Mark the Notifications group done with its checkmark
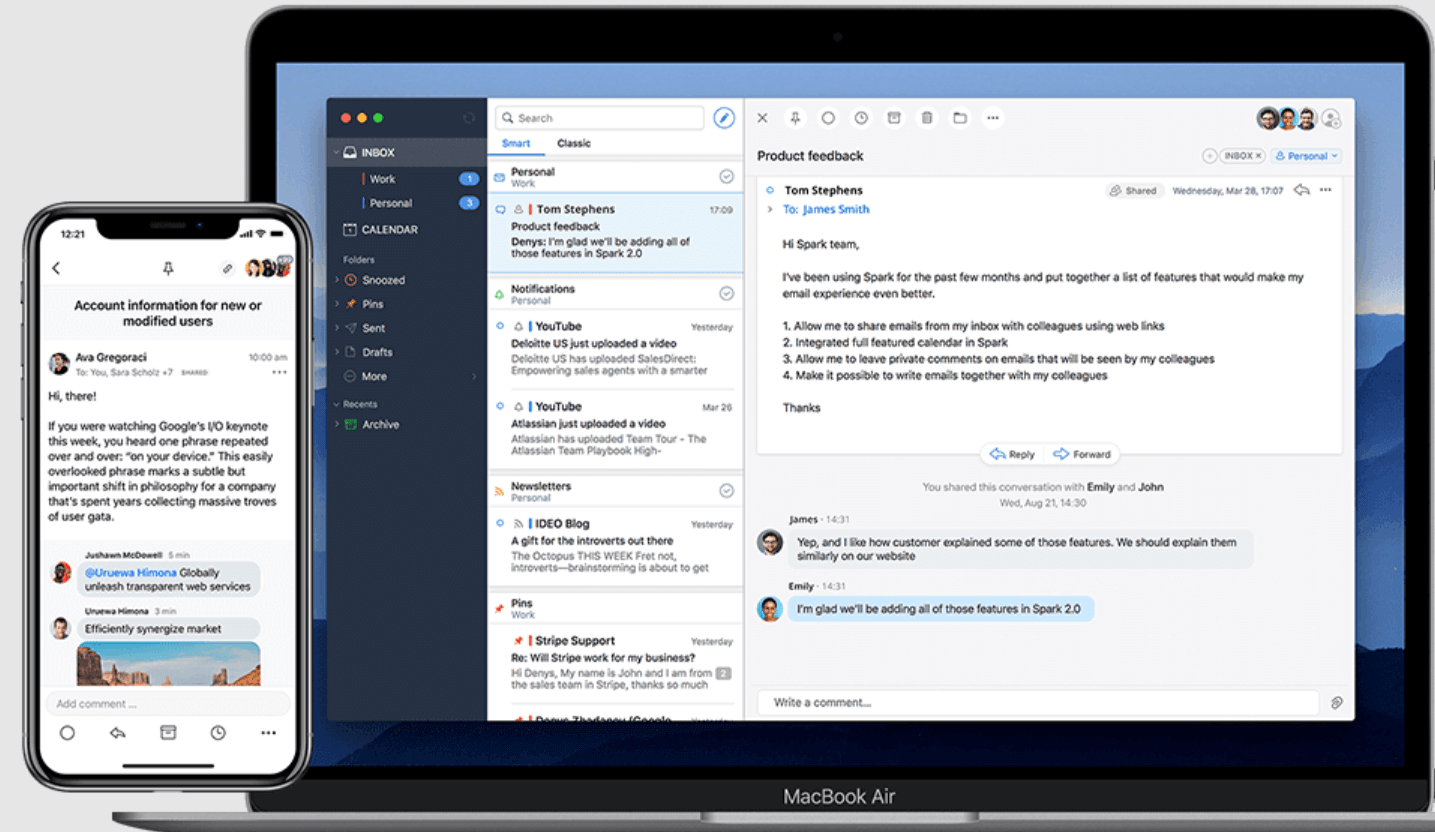This screenshot has width=1435, height=832. tap(727, 294)
